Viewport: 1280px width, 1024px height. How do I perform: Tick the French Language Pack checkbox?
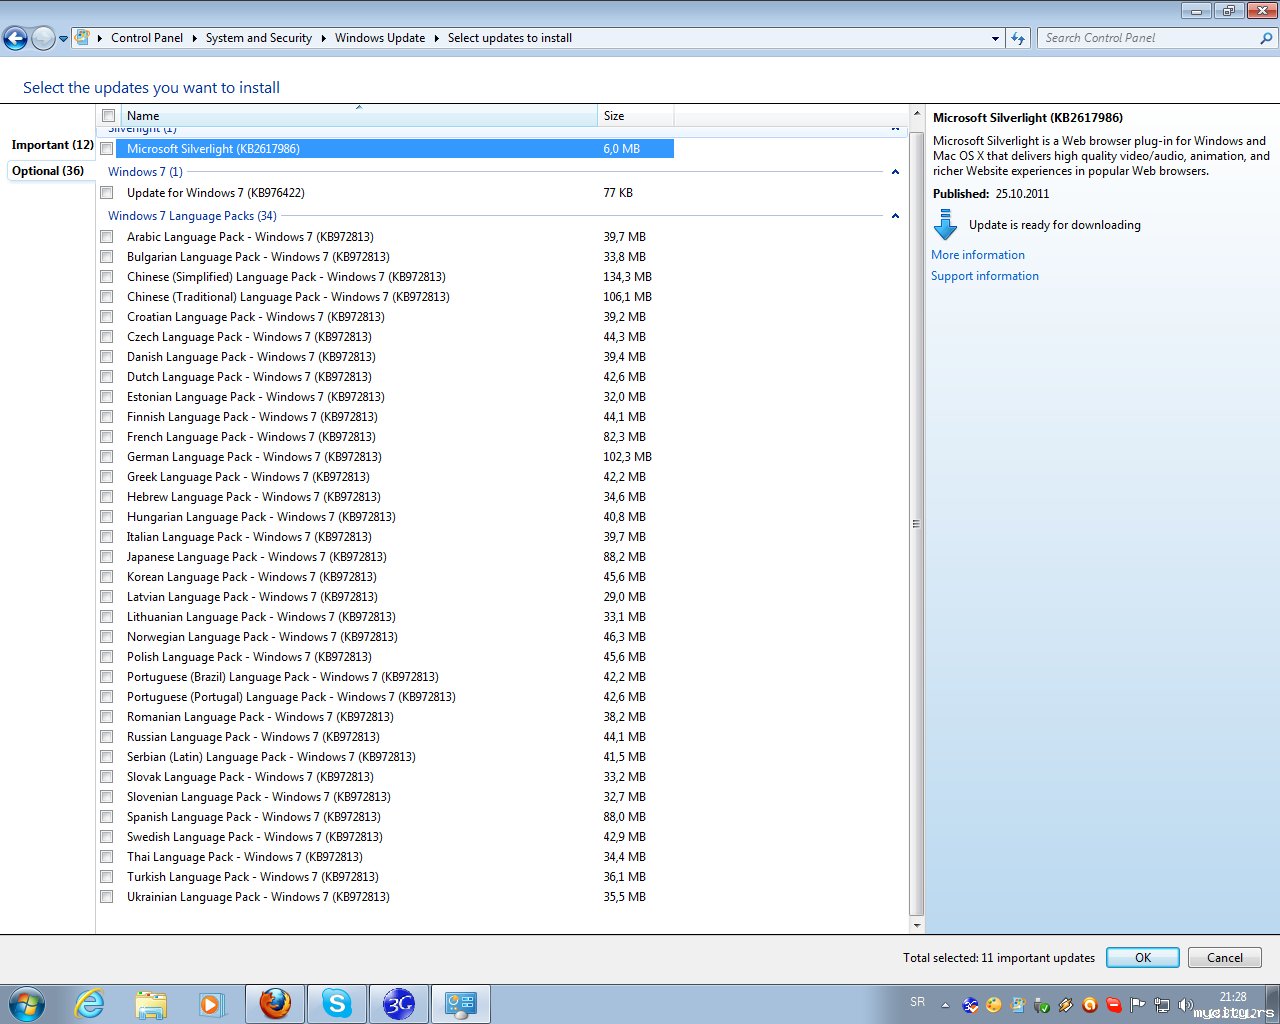[107, 437]
